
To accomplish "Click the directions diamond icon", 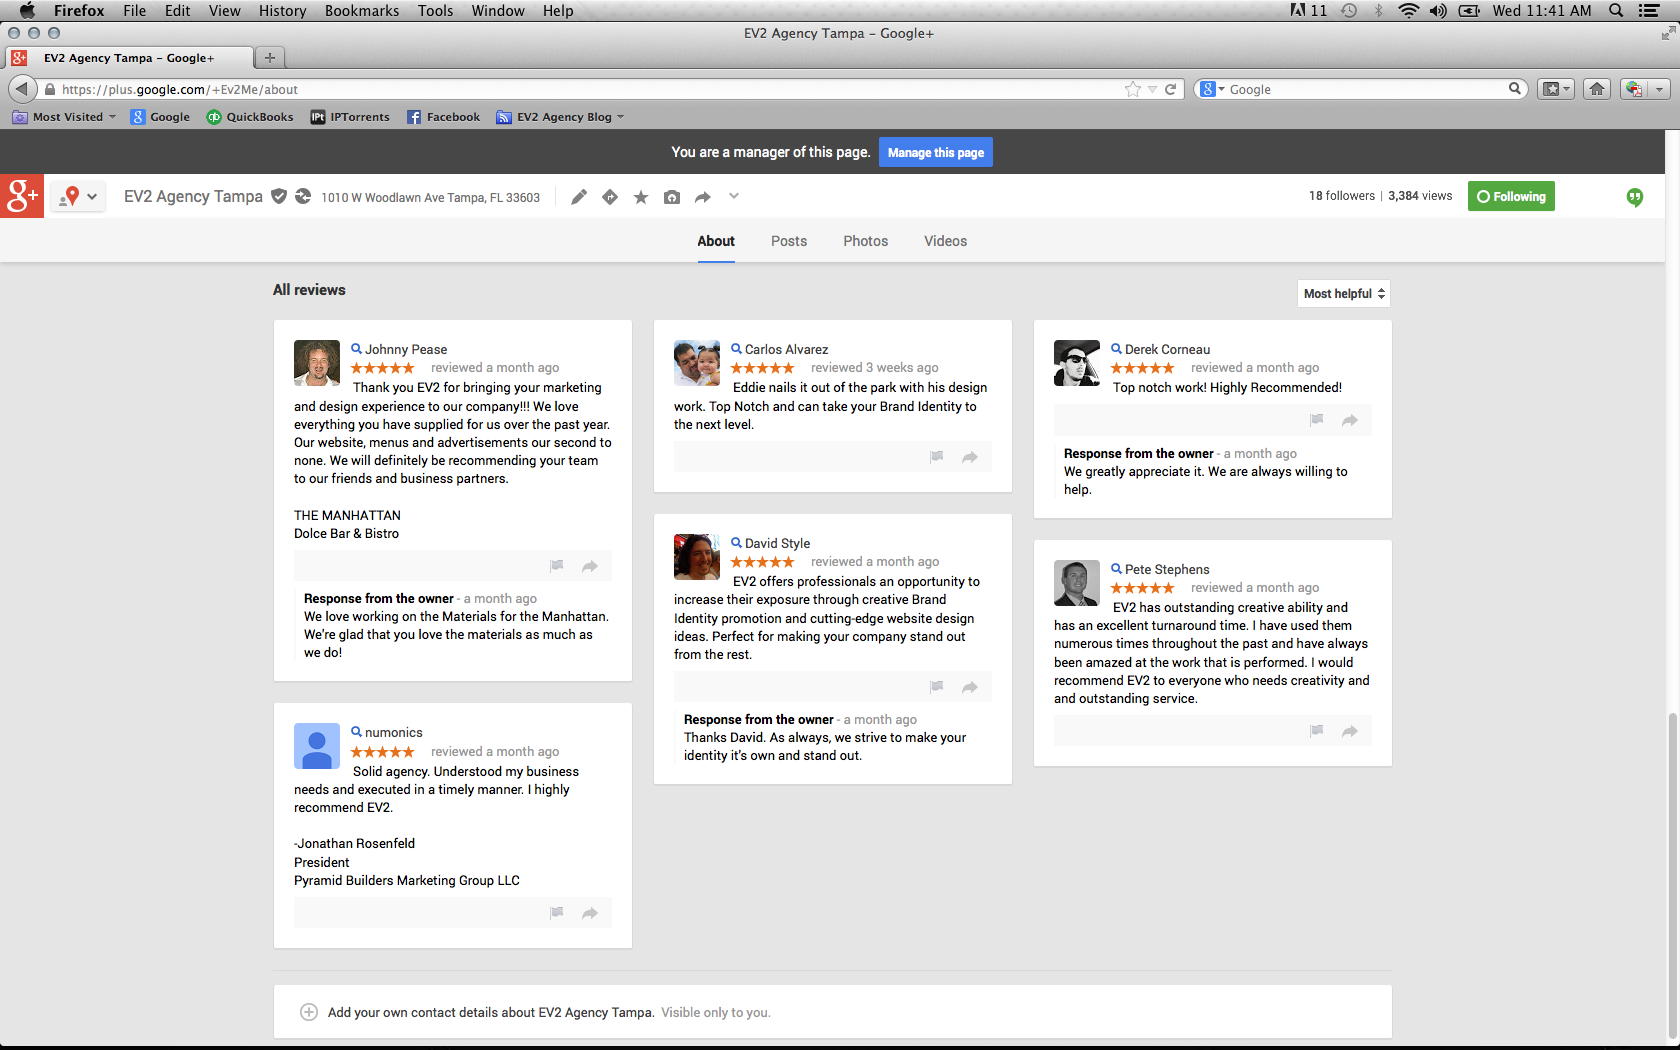I will (610, 197).
